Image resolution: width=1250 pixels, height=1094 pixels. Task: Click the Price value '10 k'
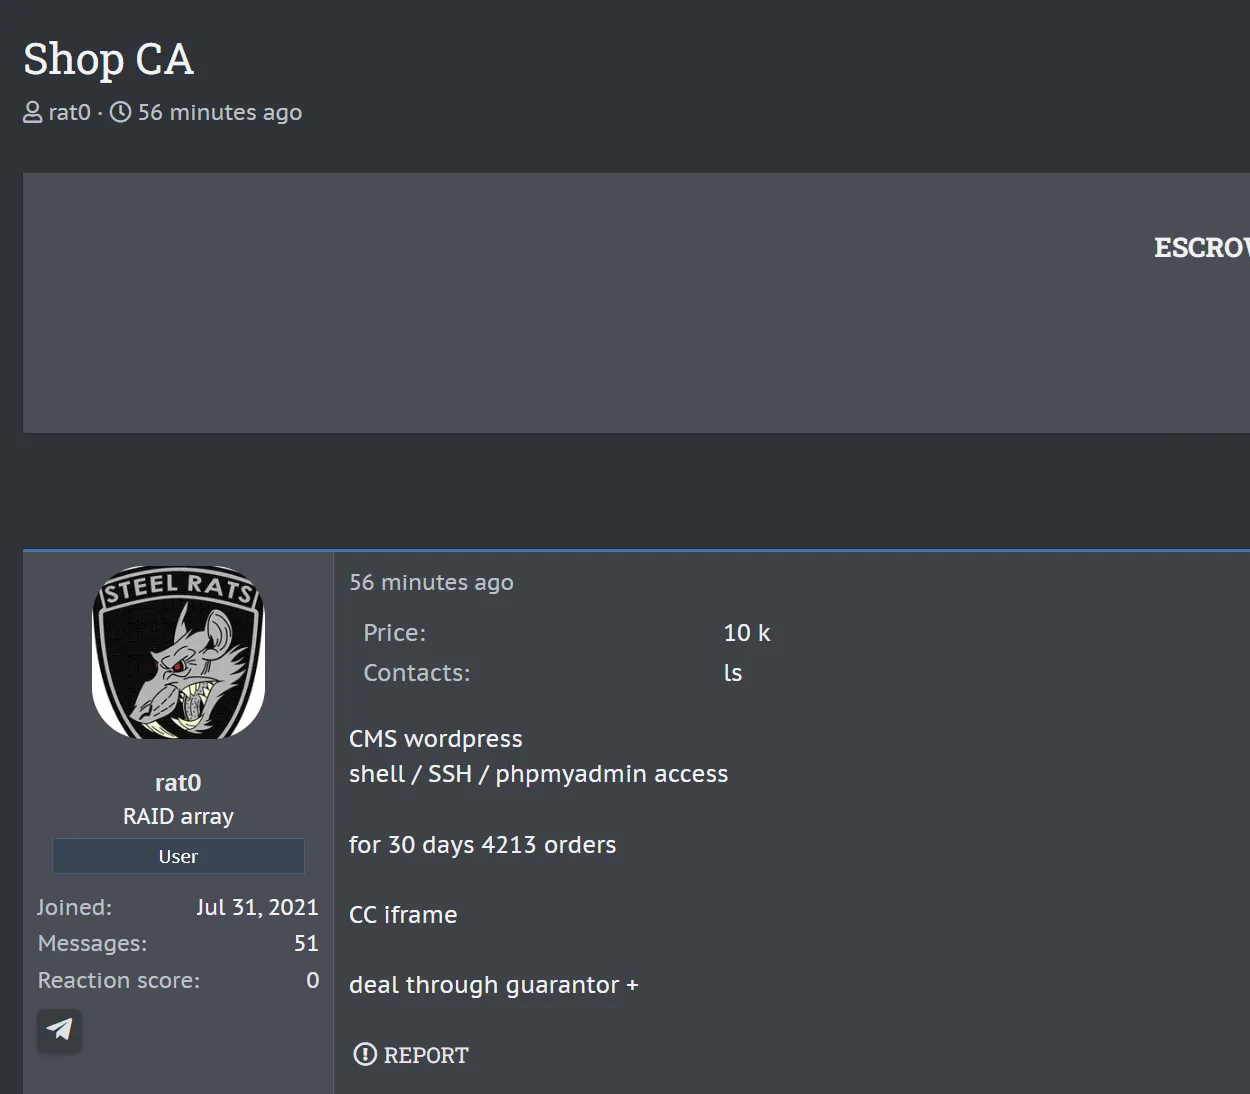[x=747, y=633]
